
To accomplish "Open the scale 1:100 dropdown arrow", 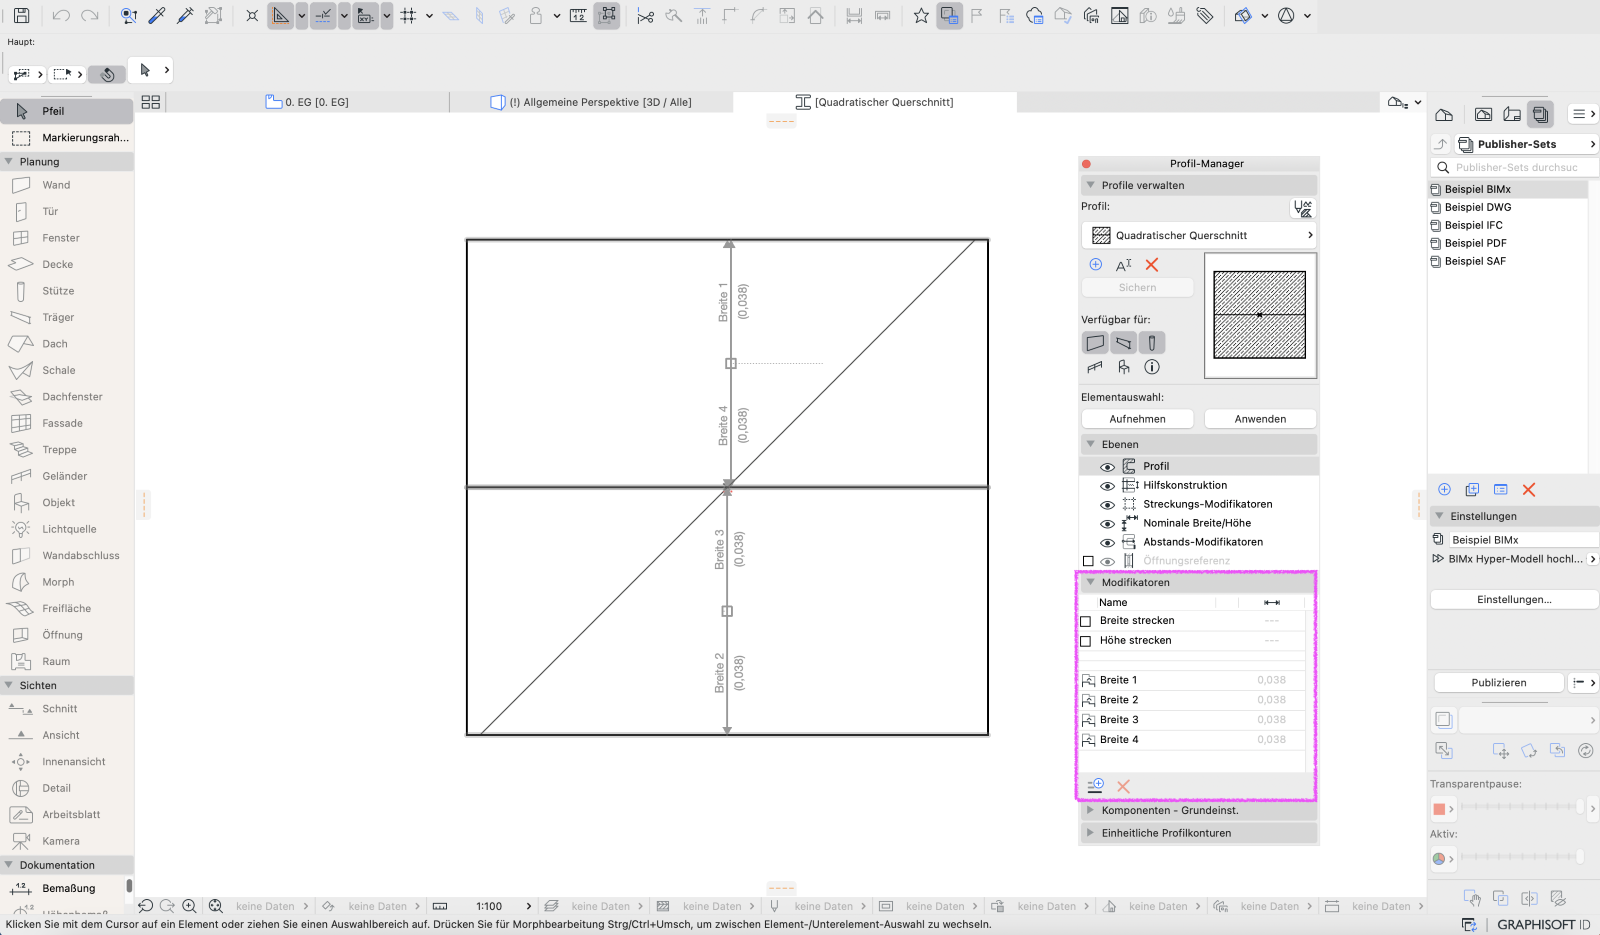I will pyautogui.click(x=529, y=906).
